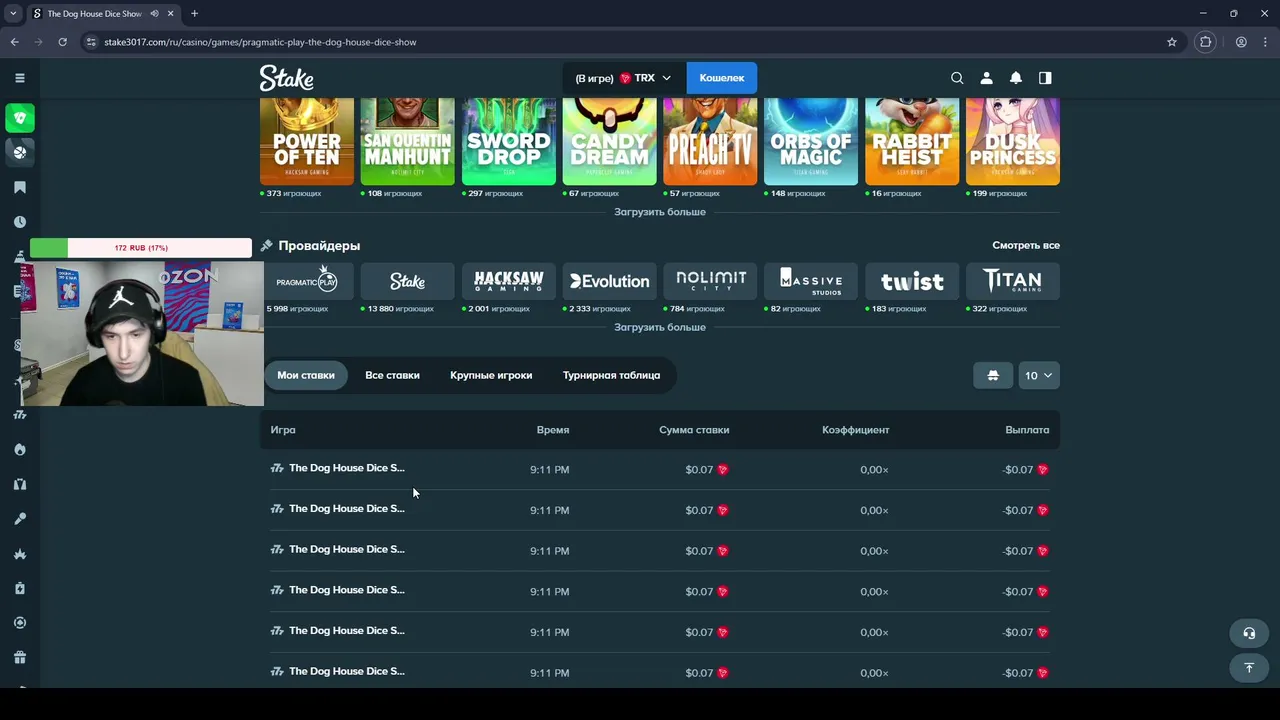
Task: Open the live support headset button
Action: pyautogui.click(x=1249, y=633)
